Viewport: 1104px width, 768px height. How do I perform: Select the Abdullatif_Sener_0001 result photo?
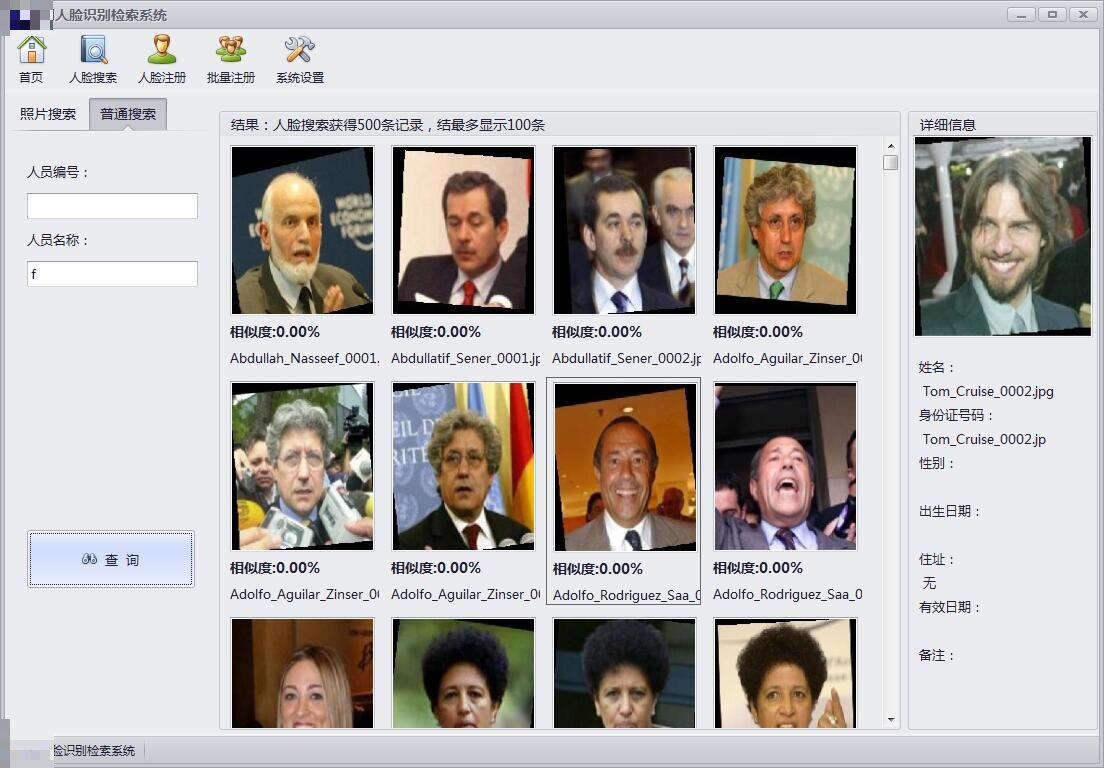(x=463, y=230)
